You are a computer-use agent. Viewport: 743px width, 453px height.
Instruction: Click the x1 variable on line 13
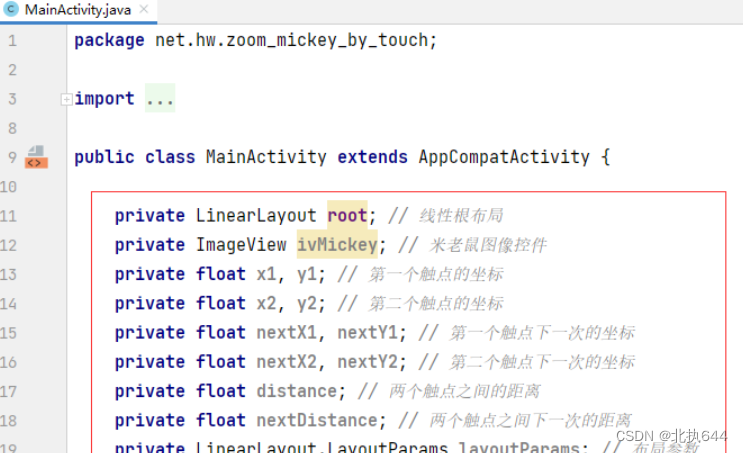pyautogui.click(x=266, y=274)
